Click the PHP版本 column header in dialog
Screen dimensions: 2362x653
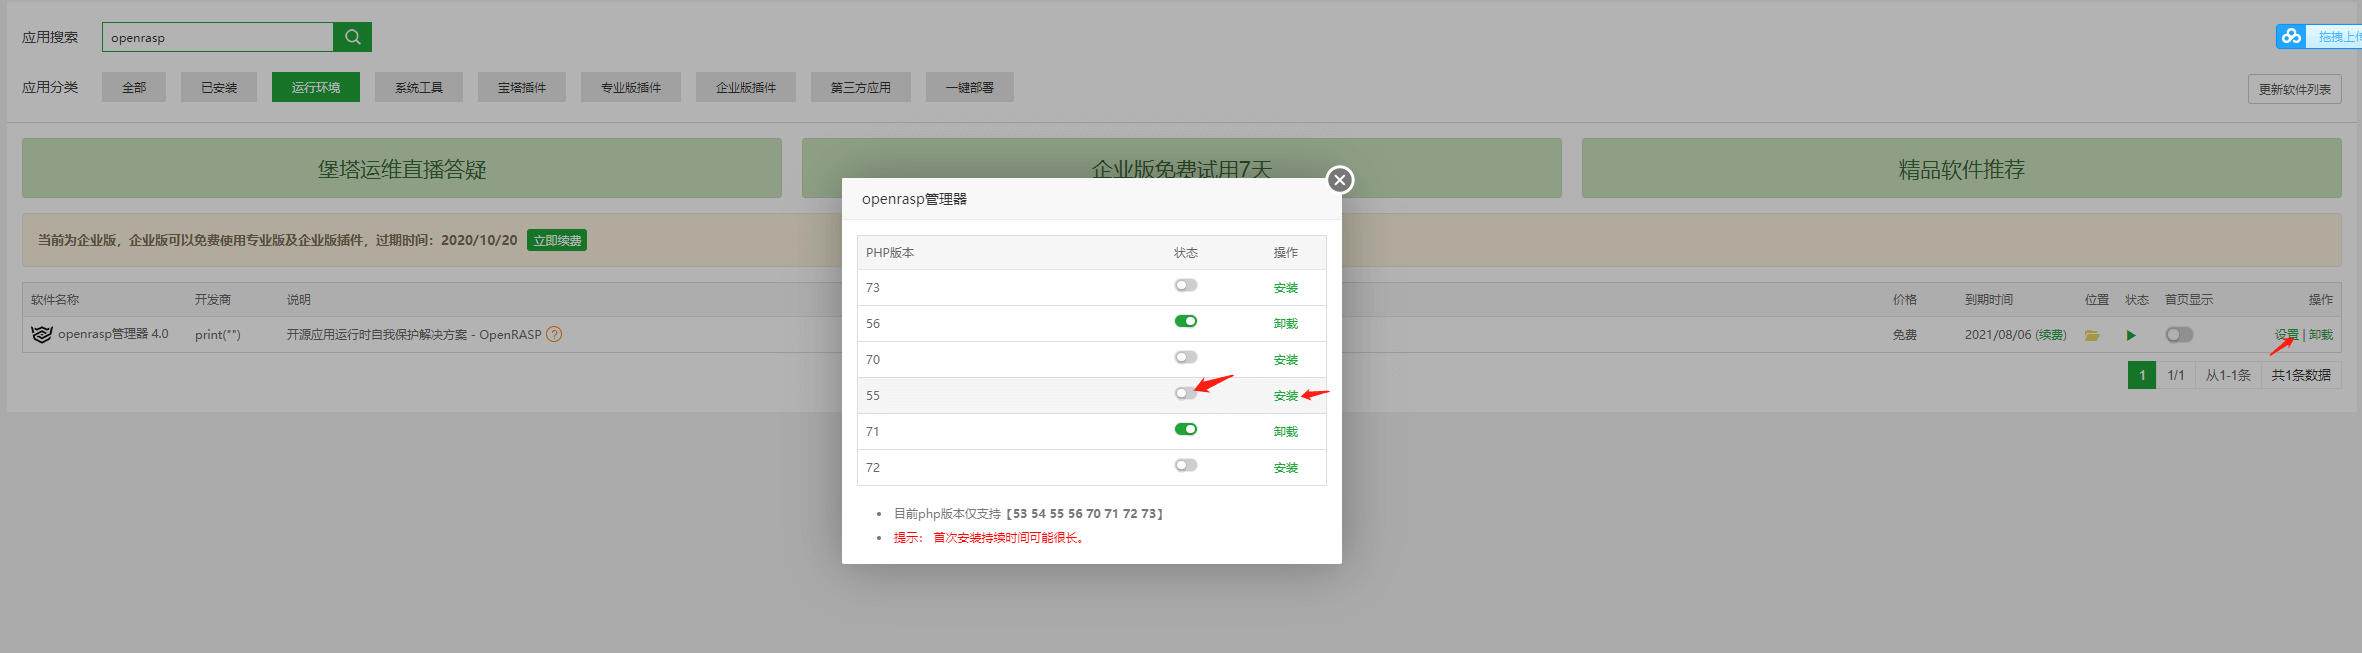[x=890, y=252]
